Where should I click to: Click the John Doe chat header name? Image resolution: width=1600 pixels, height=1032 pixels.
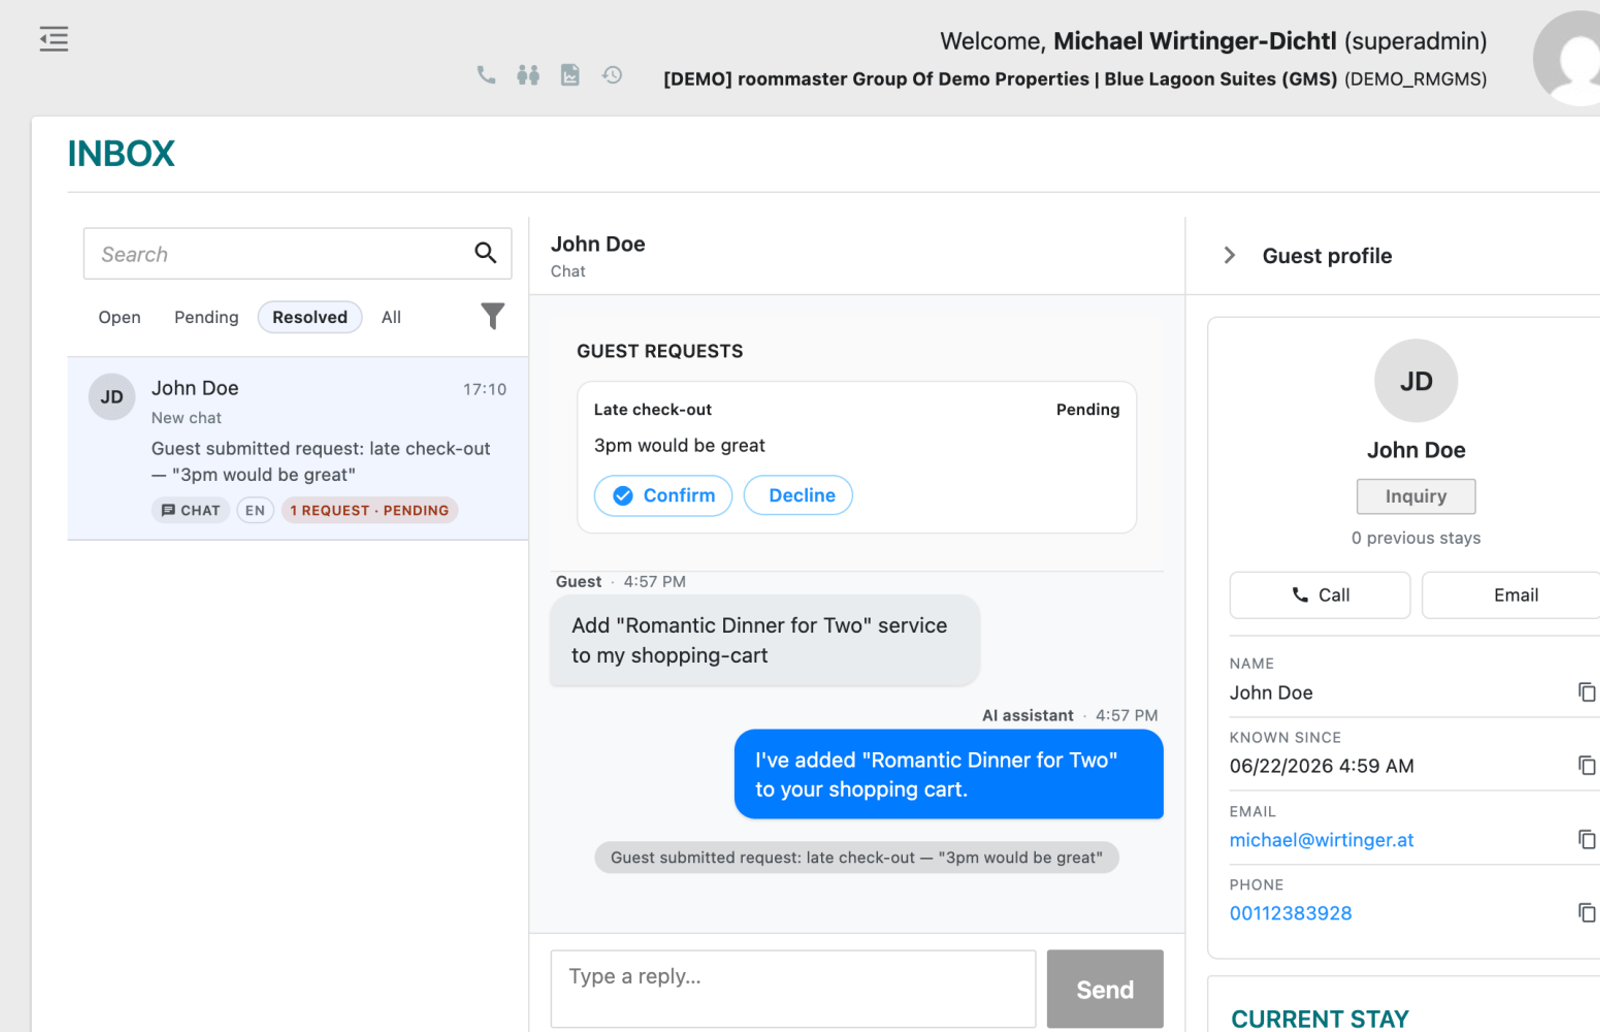[x=598, y=244]
